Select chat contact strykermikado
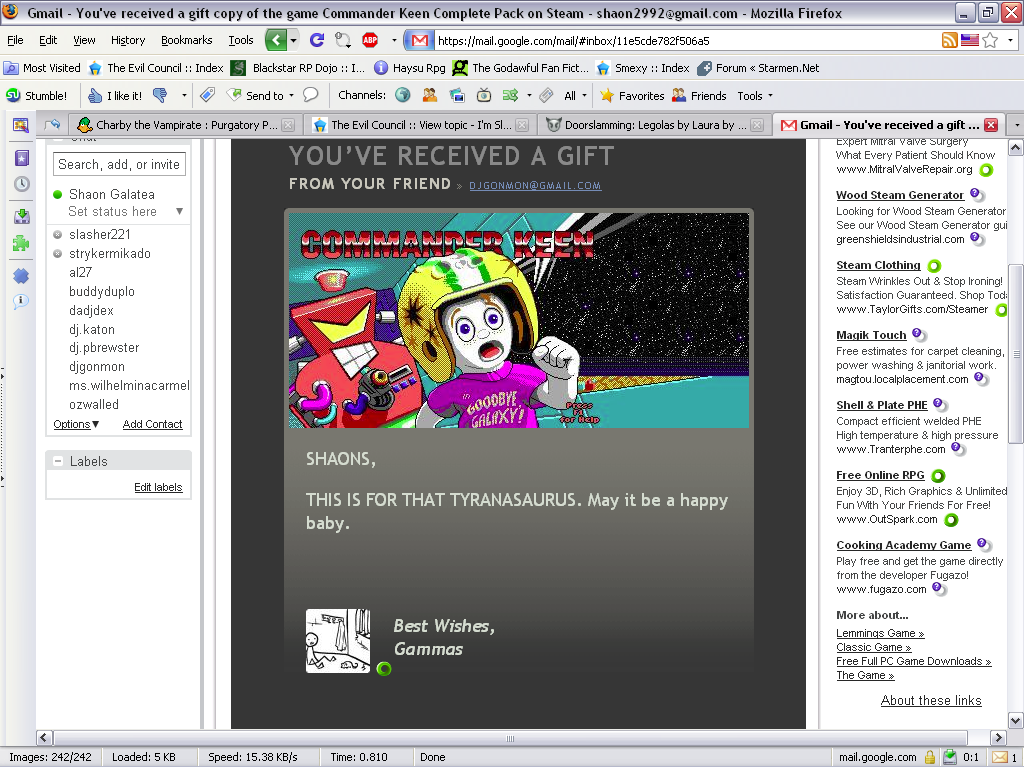This screenshot has height=768, width=1024. (110, 253)
